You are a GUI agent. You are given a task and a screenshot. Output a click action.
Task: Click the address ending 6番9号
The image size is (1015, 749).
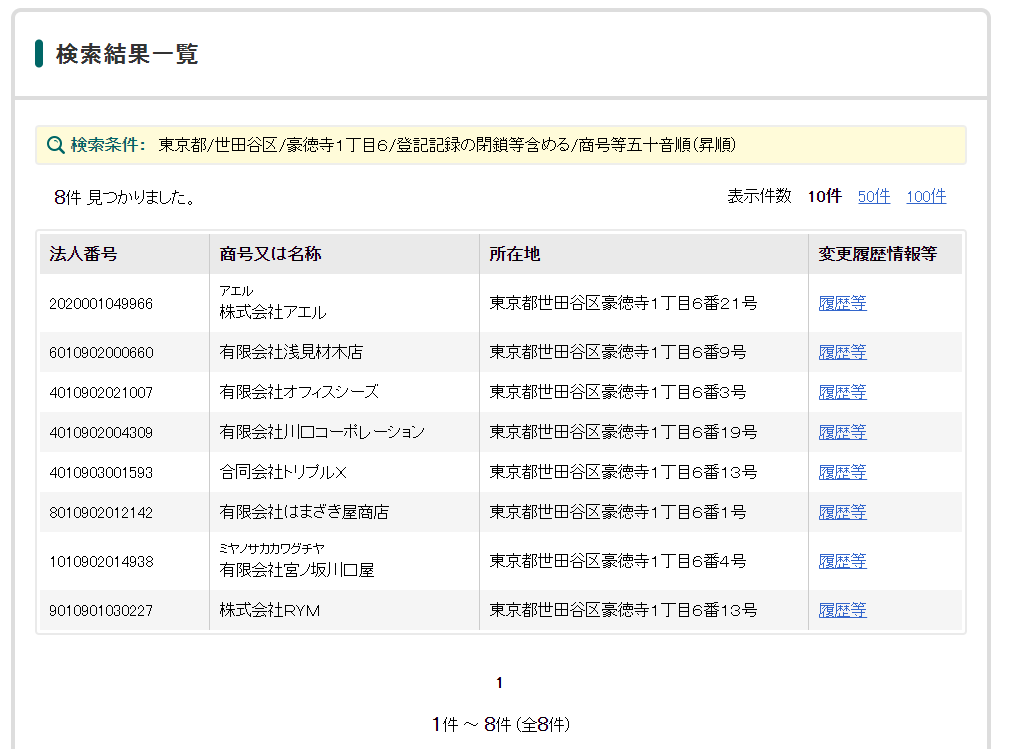click(x=618, y=352)
